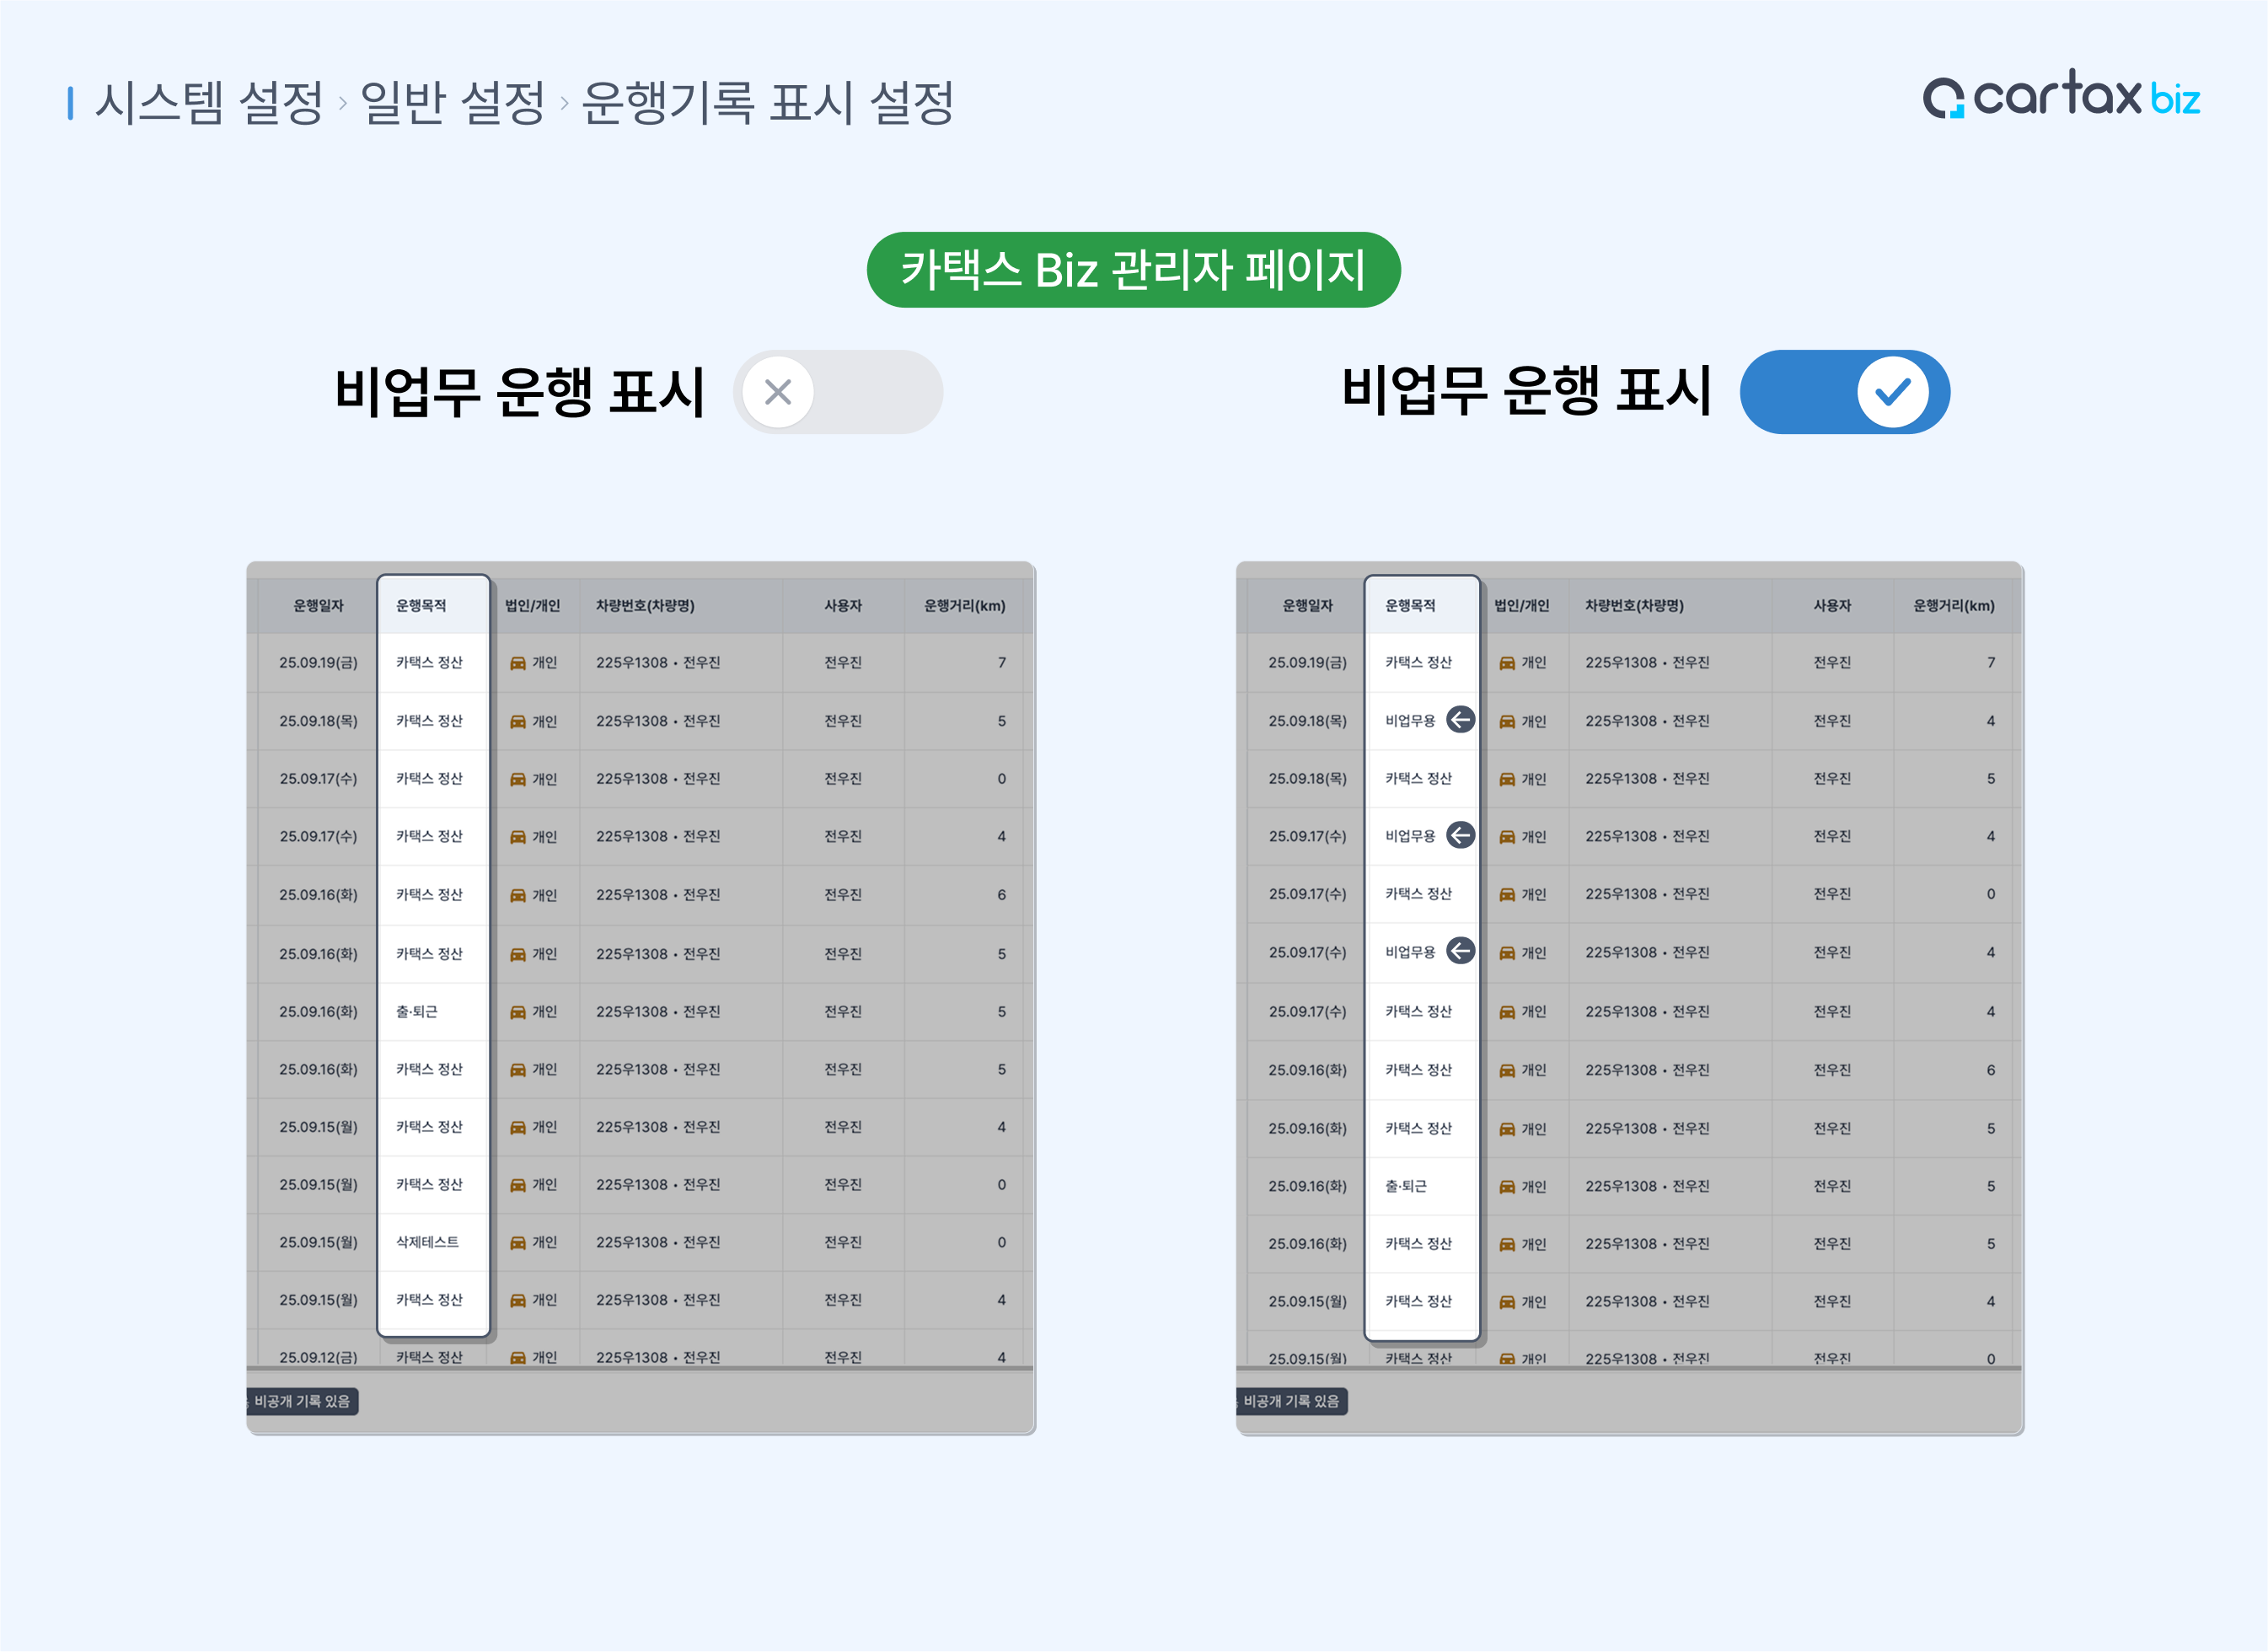The height and width of the screenshot is (1652, 2268).
Task: Click 운행거리(km) column header in right table
Action: tap(1953, 605)
